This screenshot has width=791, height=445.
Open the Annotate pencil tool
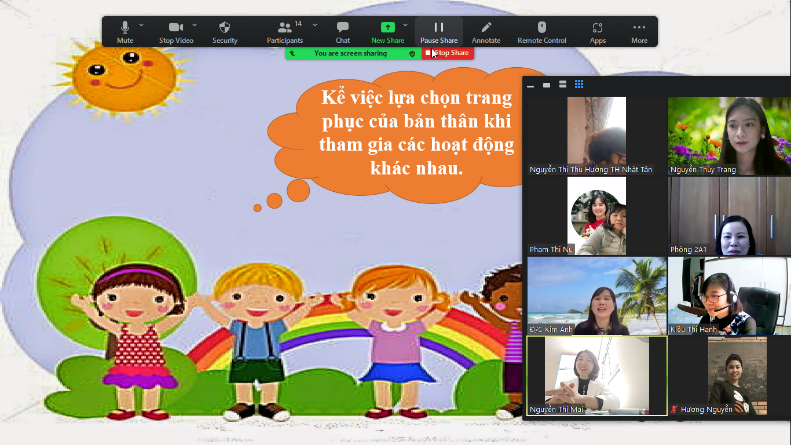point(486,30)
